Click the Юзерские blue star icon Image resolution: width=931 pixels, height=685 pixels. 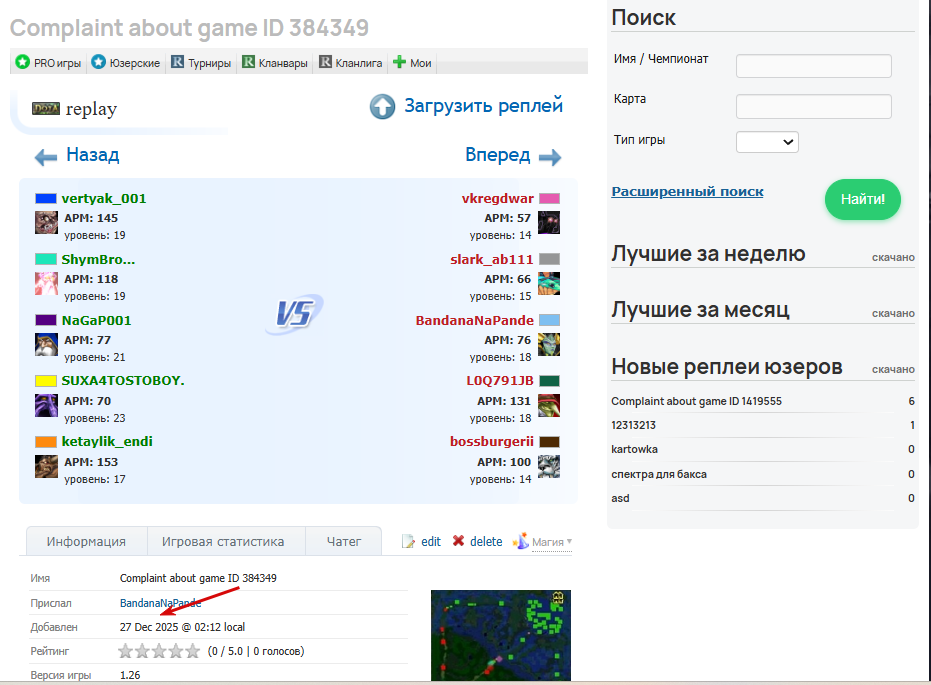pyautogui.click(x=99, y=62)
